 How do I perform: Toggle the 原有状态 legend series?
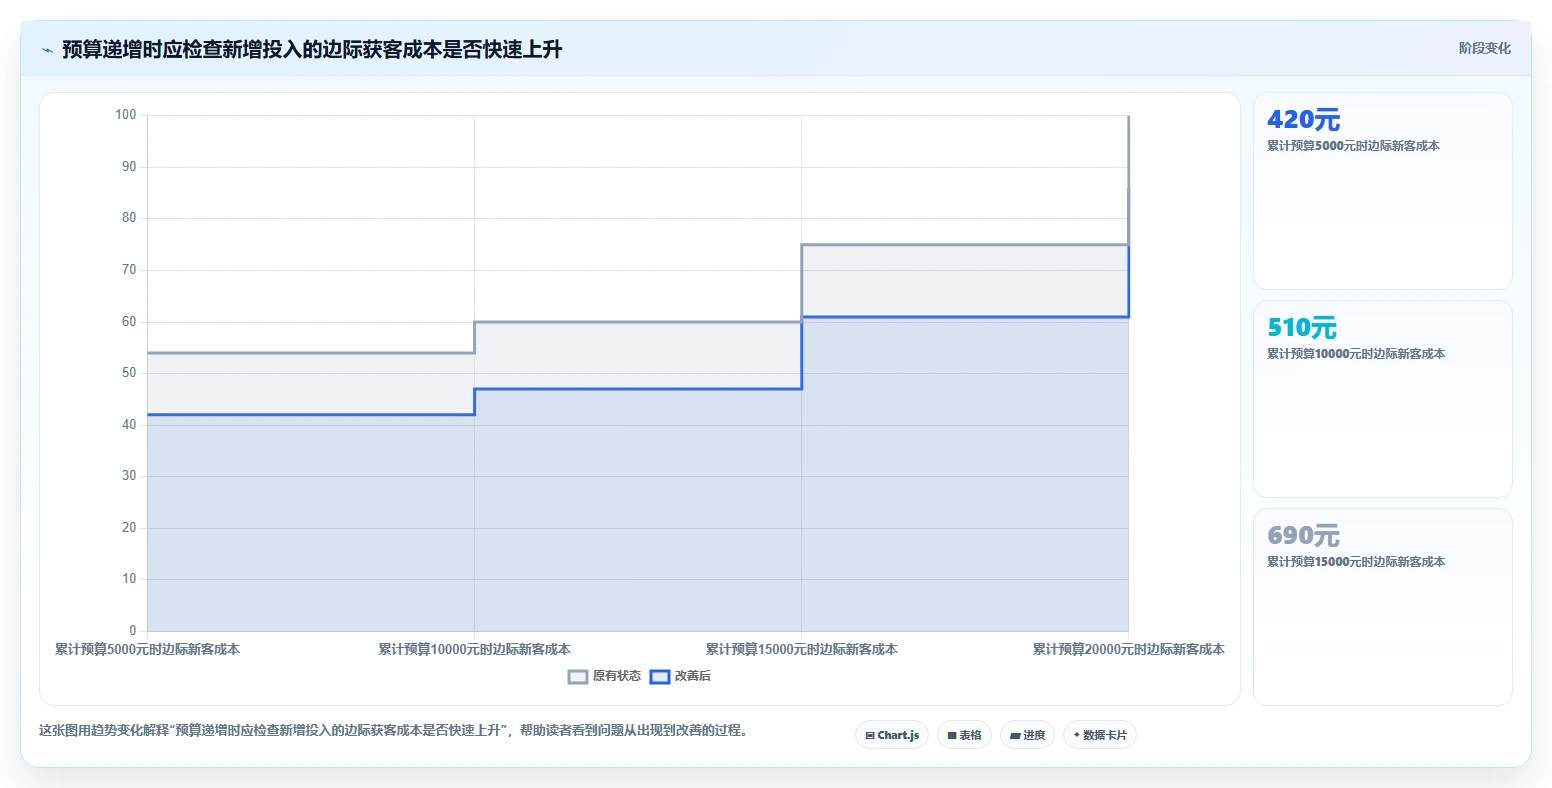[604, 676]
